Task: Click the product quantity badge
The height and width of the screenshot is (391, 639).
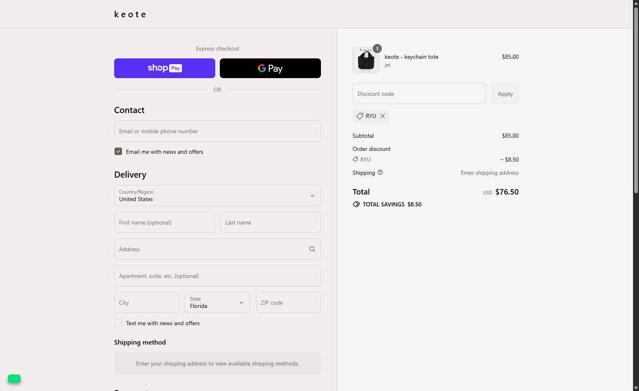Action: [x=377, y=49]
